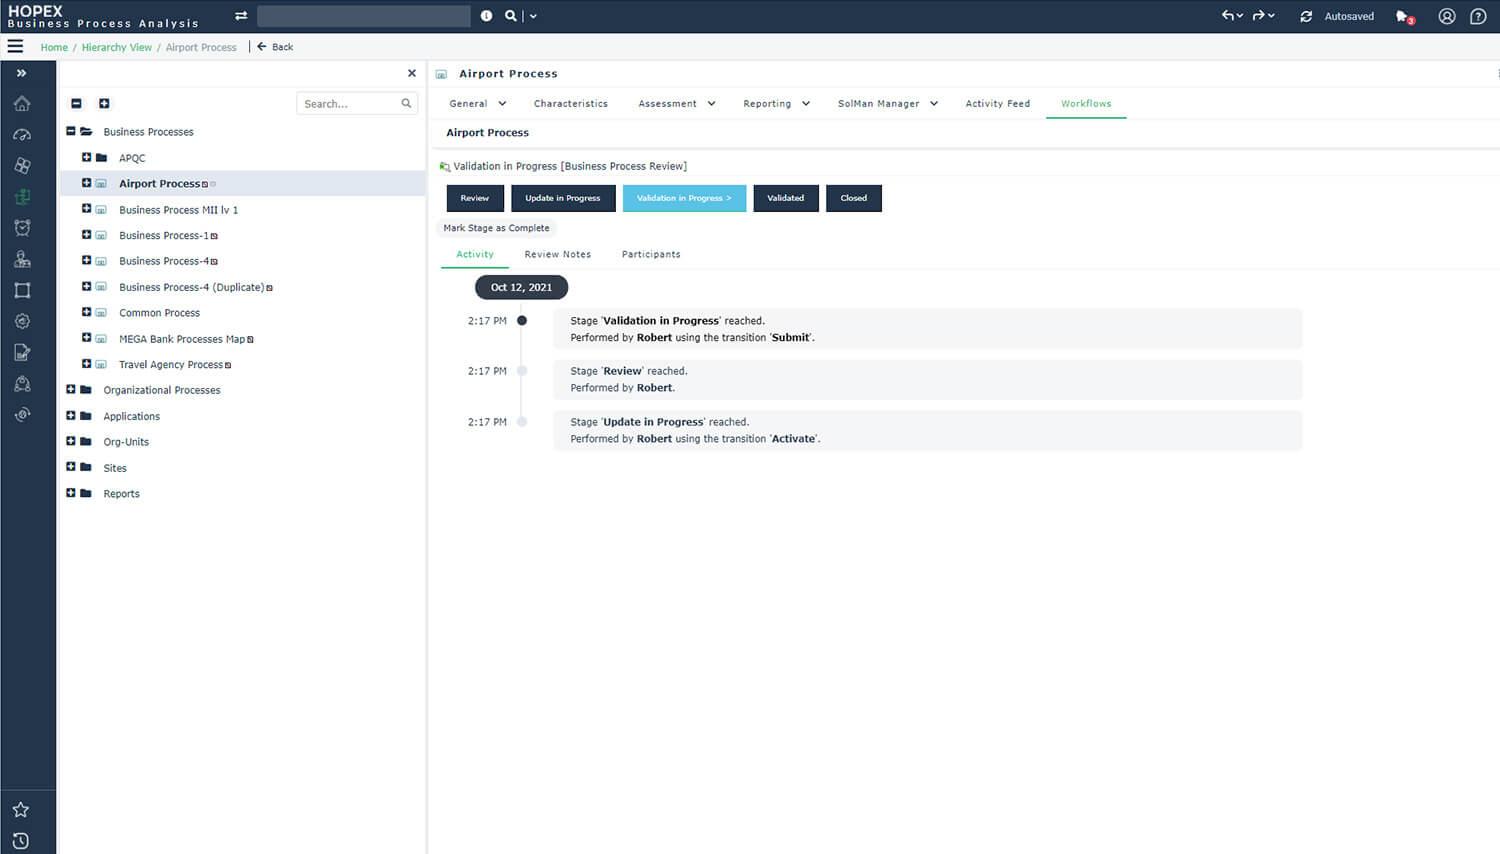Click the Airport Process title icon
1500x854 pixels.
click(x=441, y=74)
